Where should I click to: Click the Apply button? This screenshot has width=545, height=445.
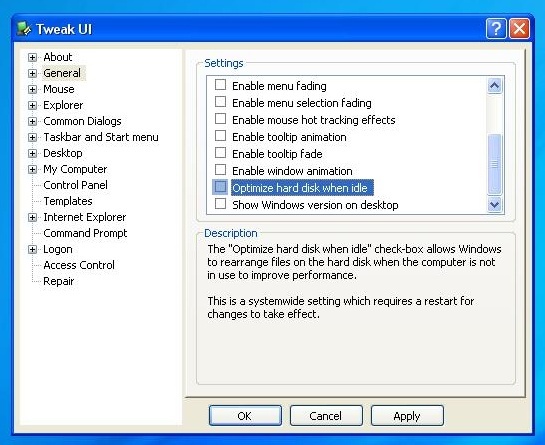click(x=407, y=415)
